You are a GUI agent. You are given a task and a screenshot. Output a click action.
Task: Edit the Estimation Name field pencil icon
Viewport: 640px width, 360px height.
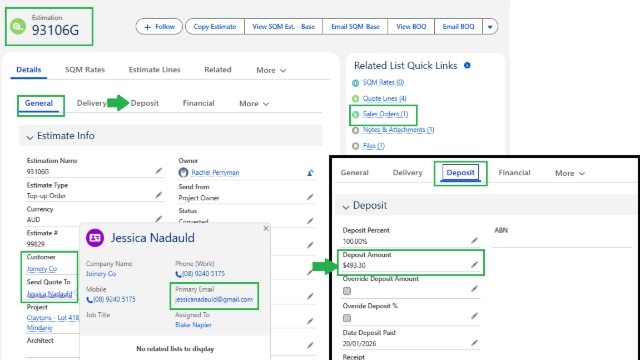pyautogui.click(x=158, y=171)
